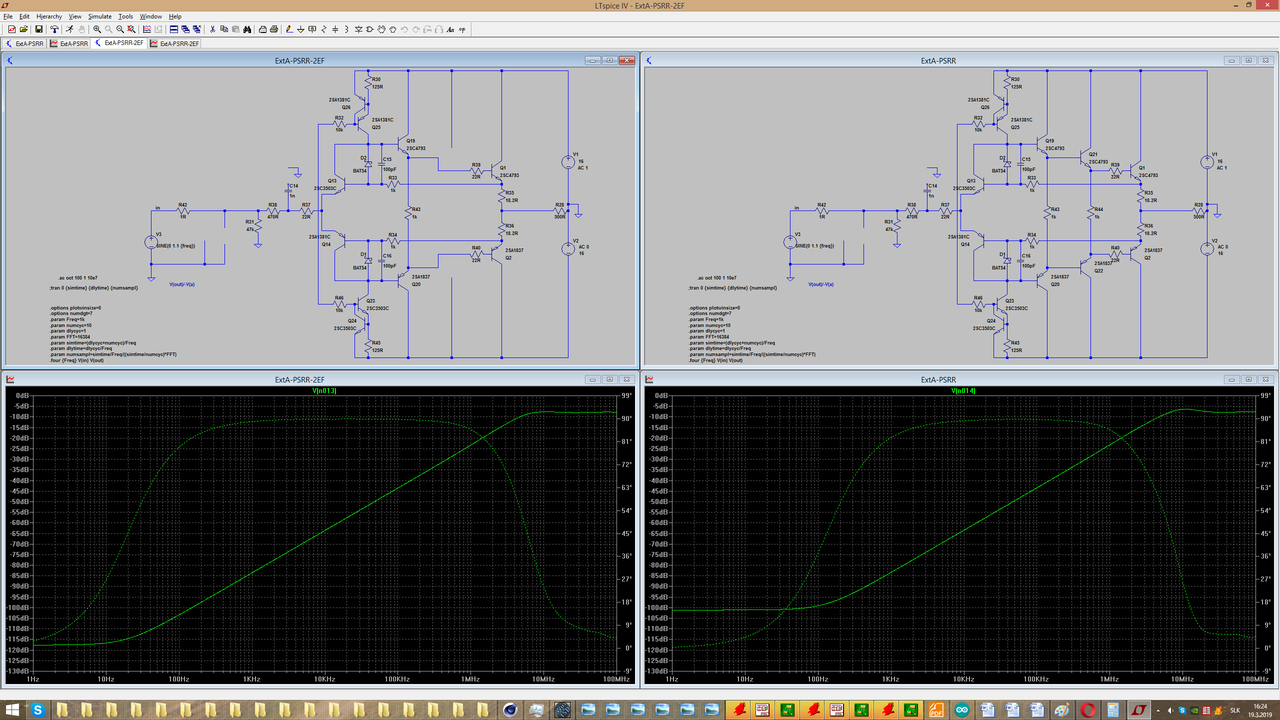This screenshot has width=1280, height=720.
Task: Open the Simulate menu
Action: pos(100,17)
